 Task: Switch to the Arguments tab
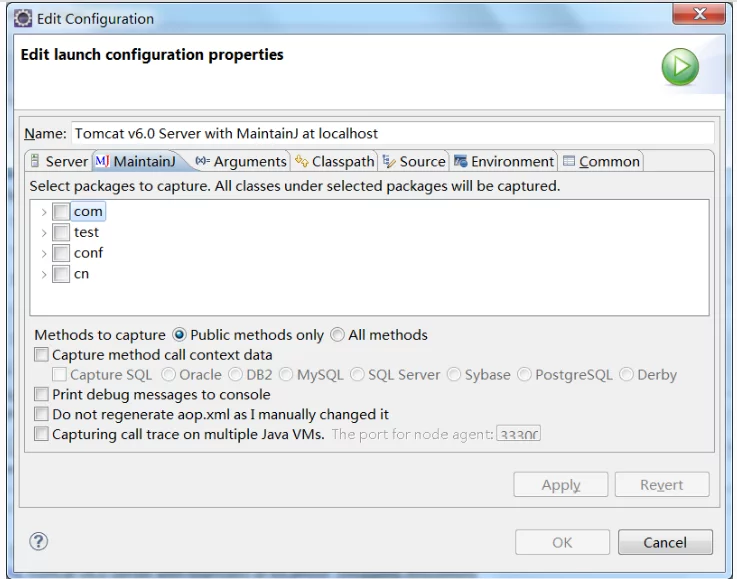tap(241, 161)
